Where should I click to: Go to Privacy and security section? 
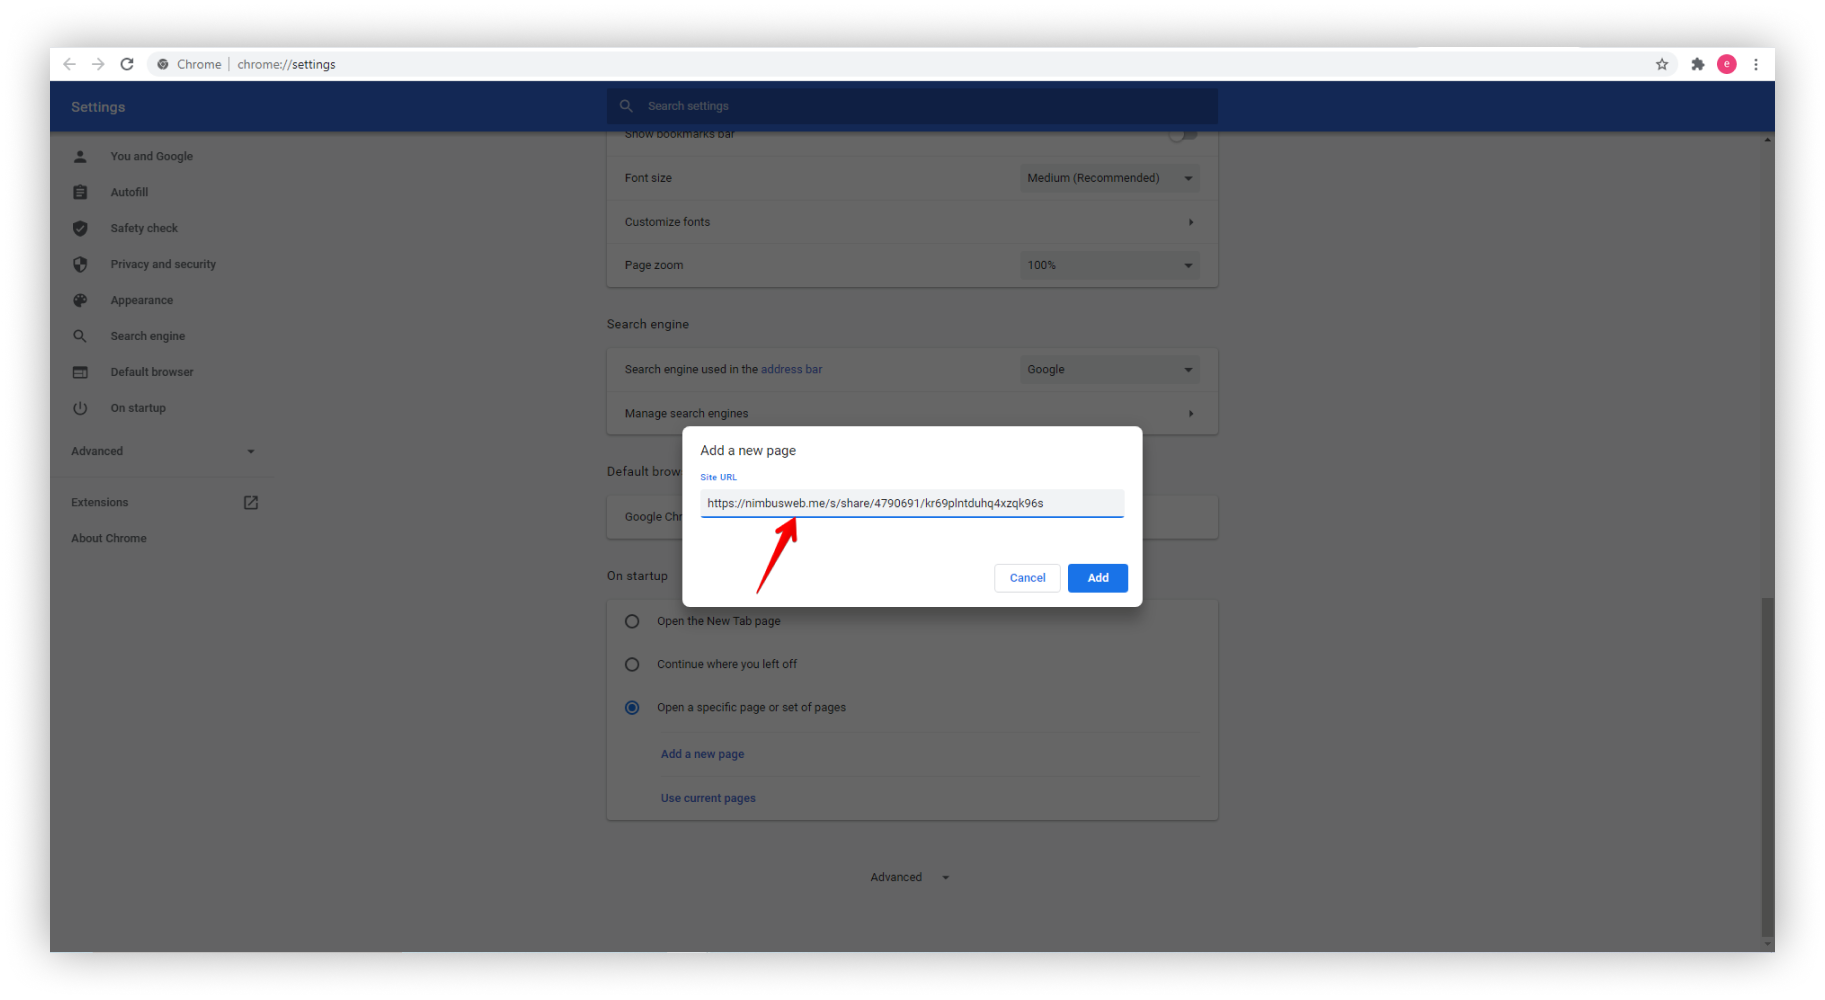pyautogui.click(x=163, y=264)
